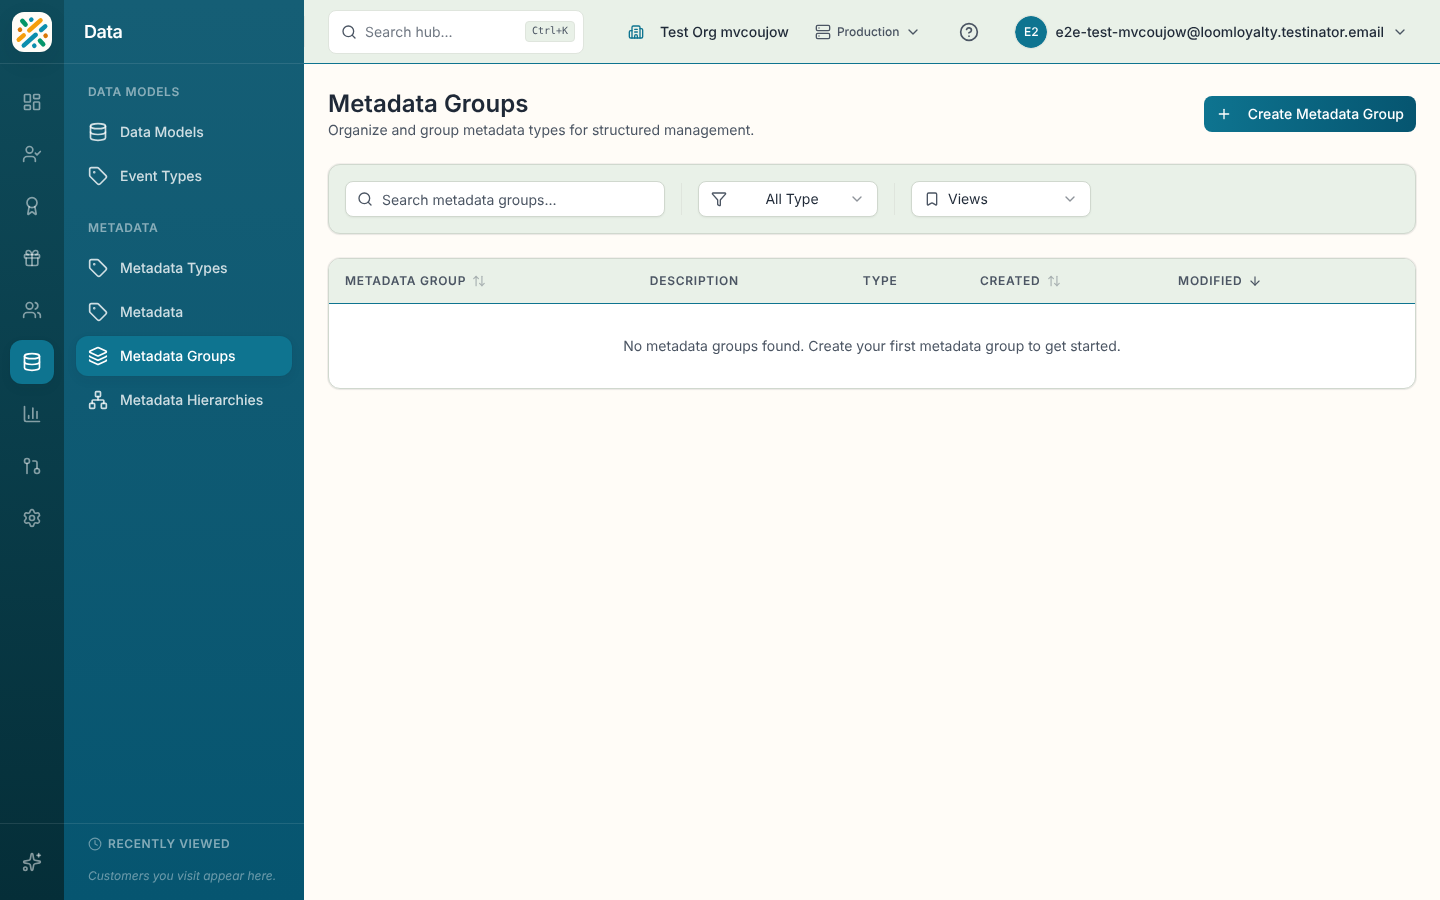Click Create Metadata Group button
Viewport: 1440px width, 900px height.
pos(1310,114)
